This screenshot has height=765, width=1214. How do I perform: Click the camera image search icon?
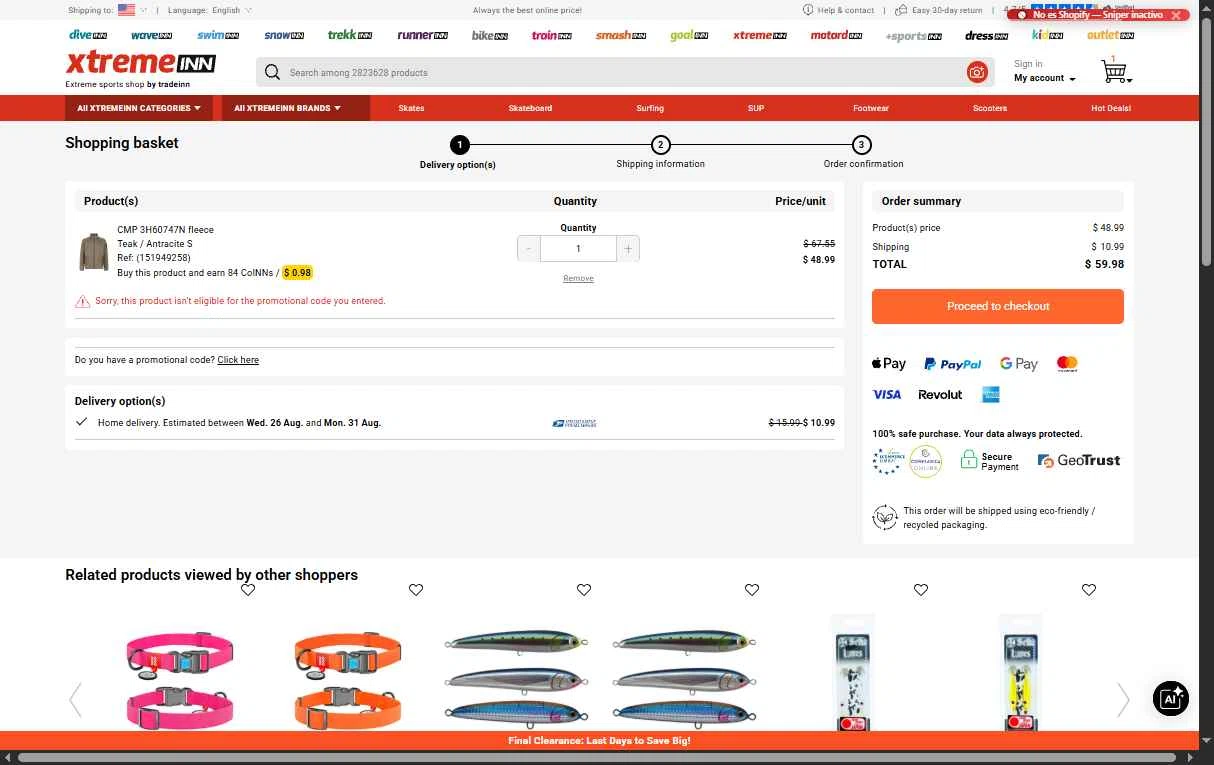coord(977,72)
